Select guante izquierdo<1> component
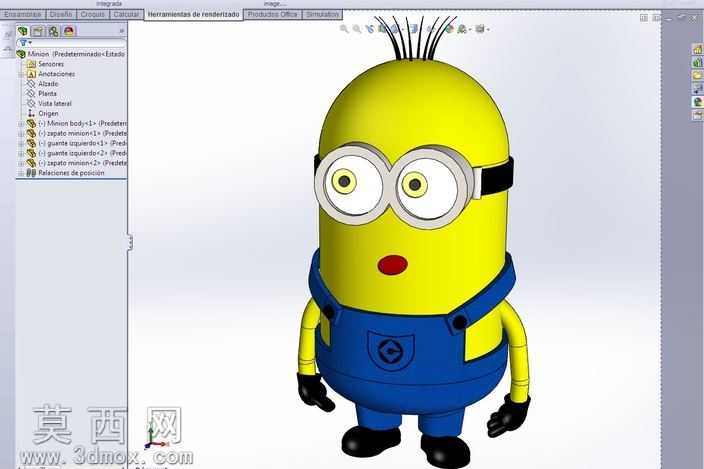The height and width of the screenshot is (469, 704). point(83,143)
